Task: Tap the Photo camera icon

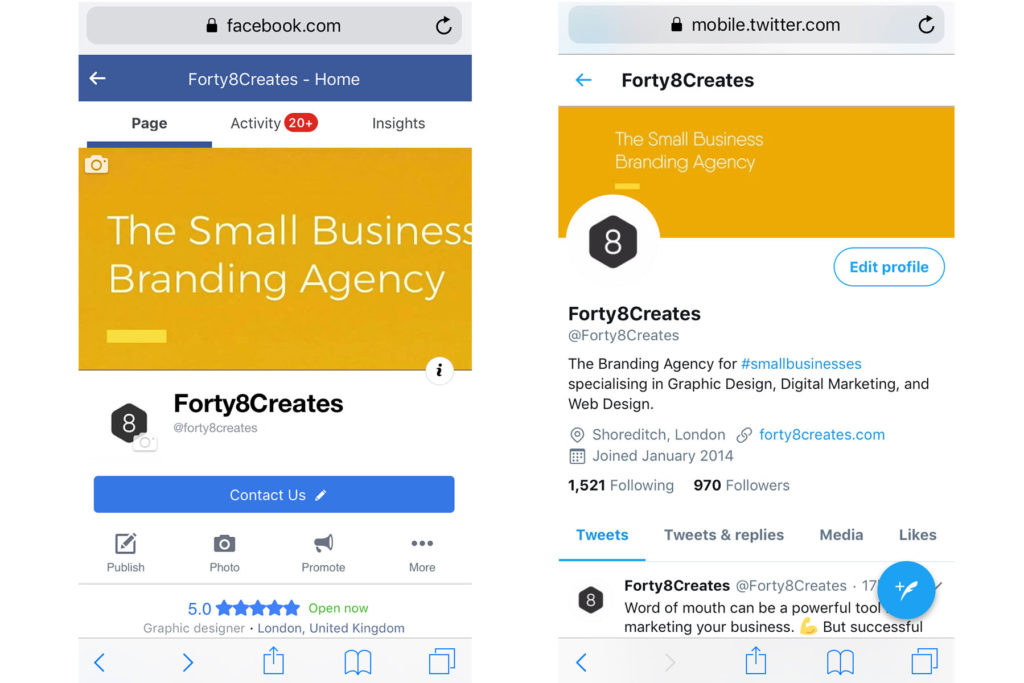Action: pos(224,543)
